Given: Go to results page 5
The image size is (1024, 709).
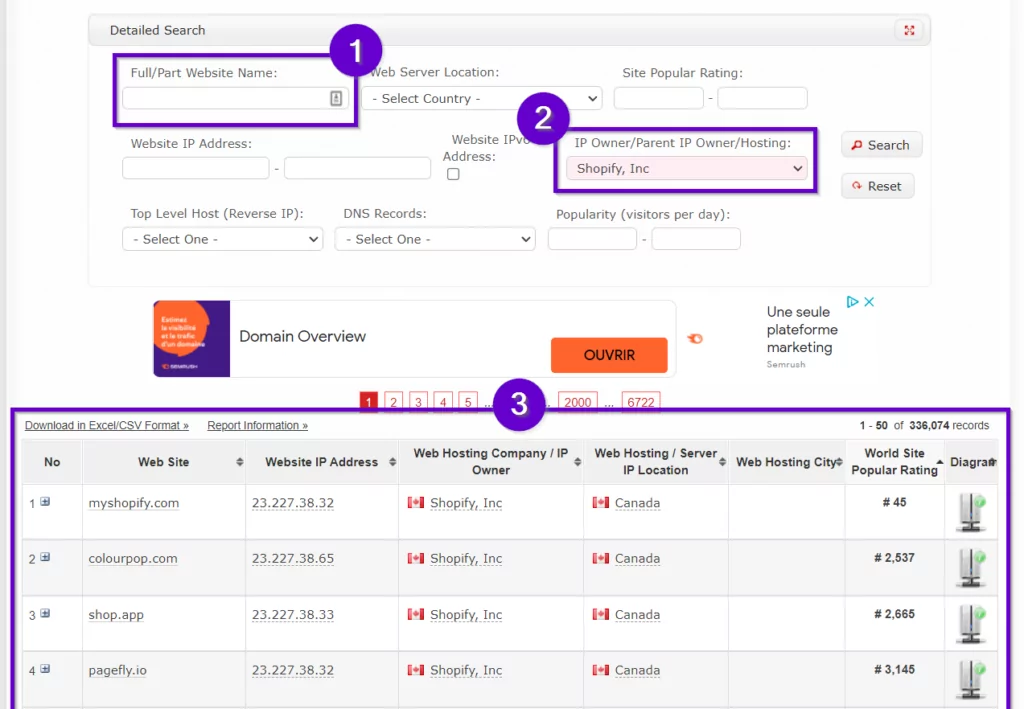Looking at the screenshot, I should pos(468,402).
